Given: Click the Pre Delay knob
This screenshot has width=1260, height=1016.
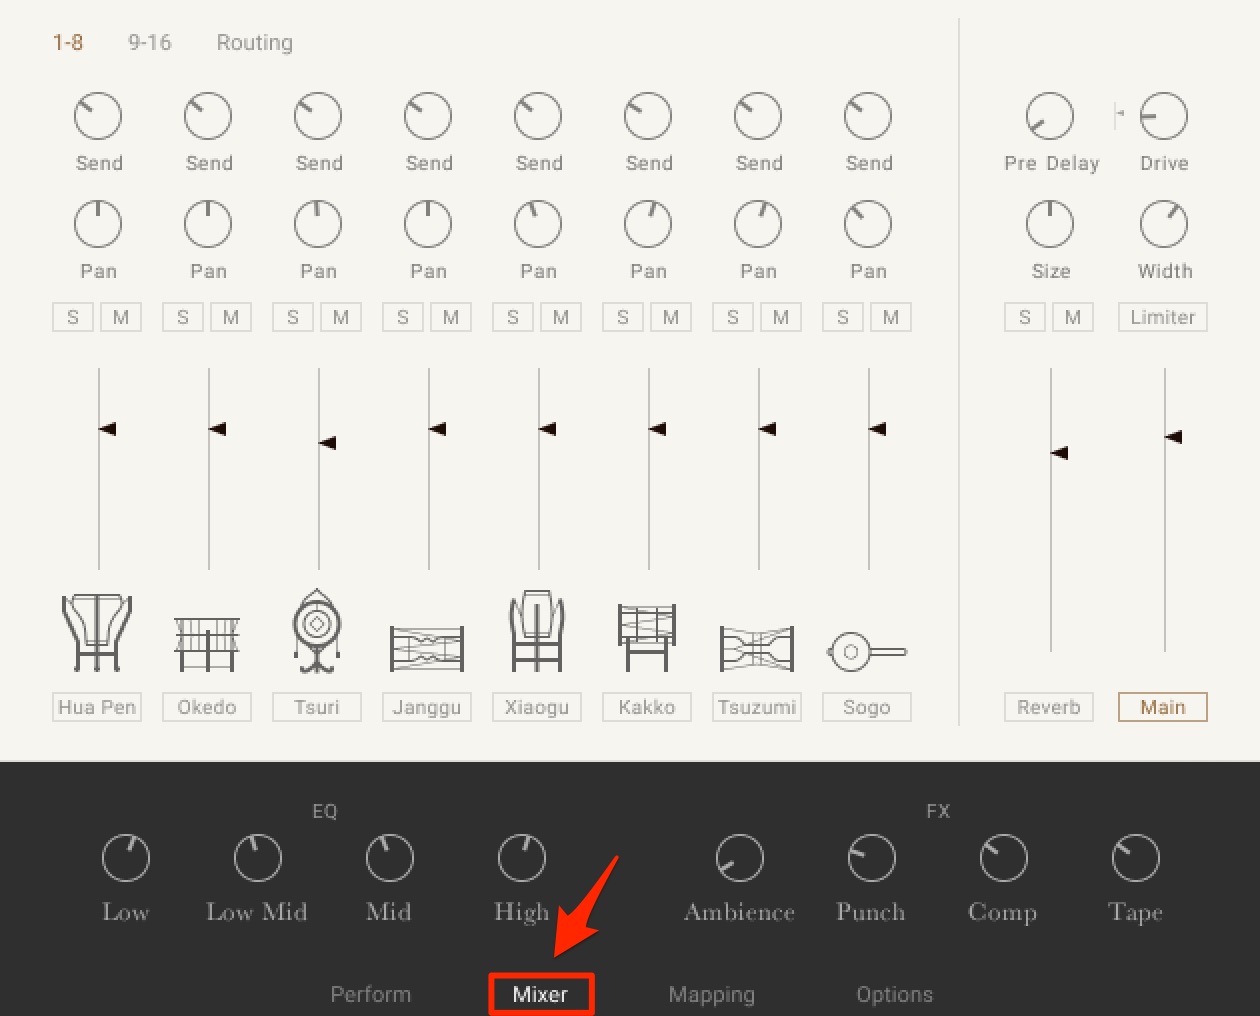Looking at the screenshot, I should 1050,117.
